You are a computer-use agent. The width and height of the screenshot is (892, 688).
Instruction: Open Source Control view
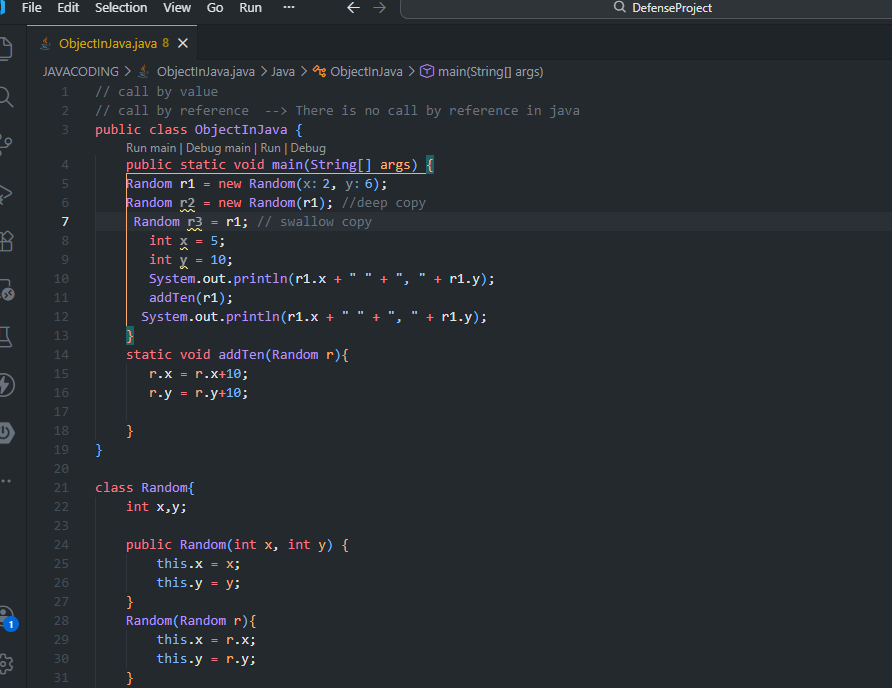6,145
